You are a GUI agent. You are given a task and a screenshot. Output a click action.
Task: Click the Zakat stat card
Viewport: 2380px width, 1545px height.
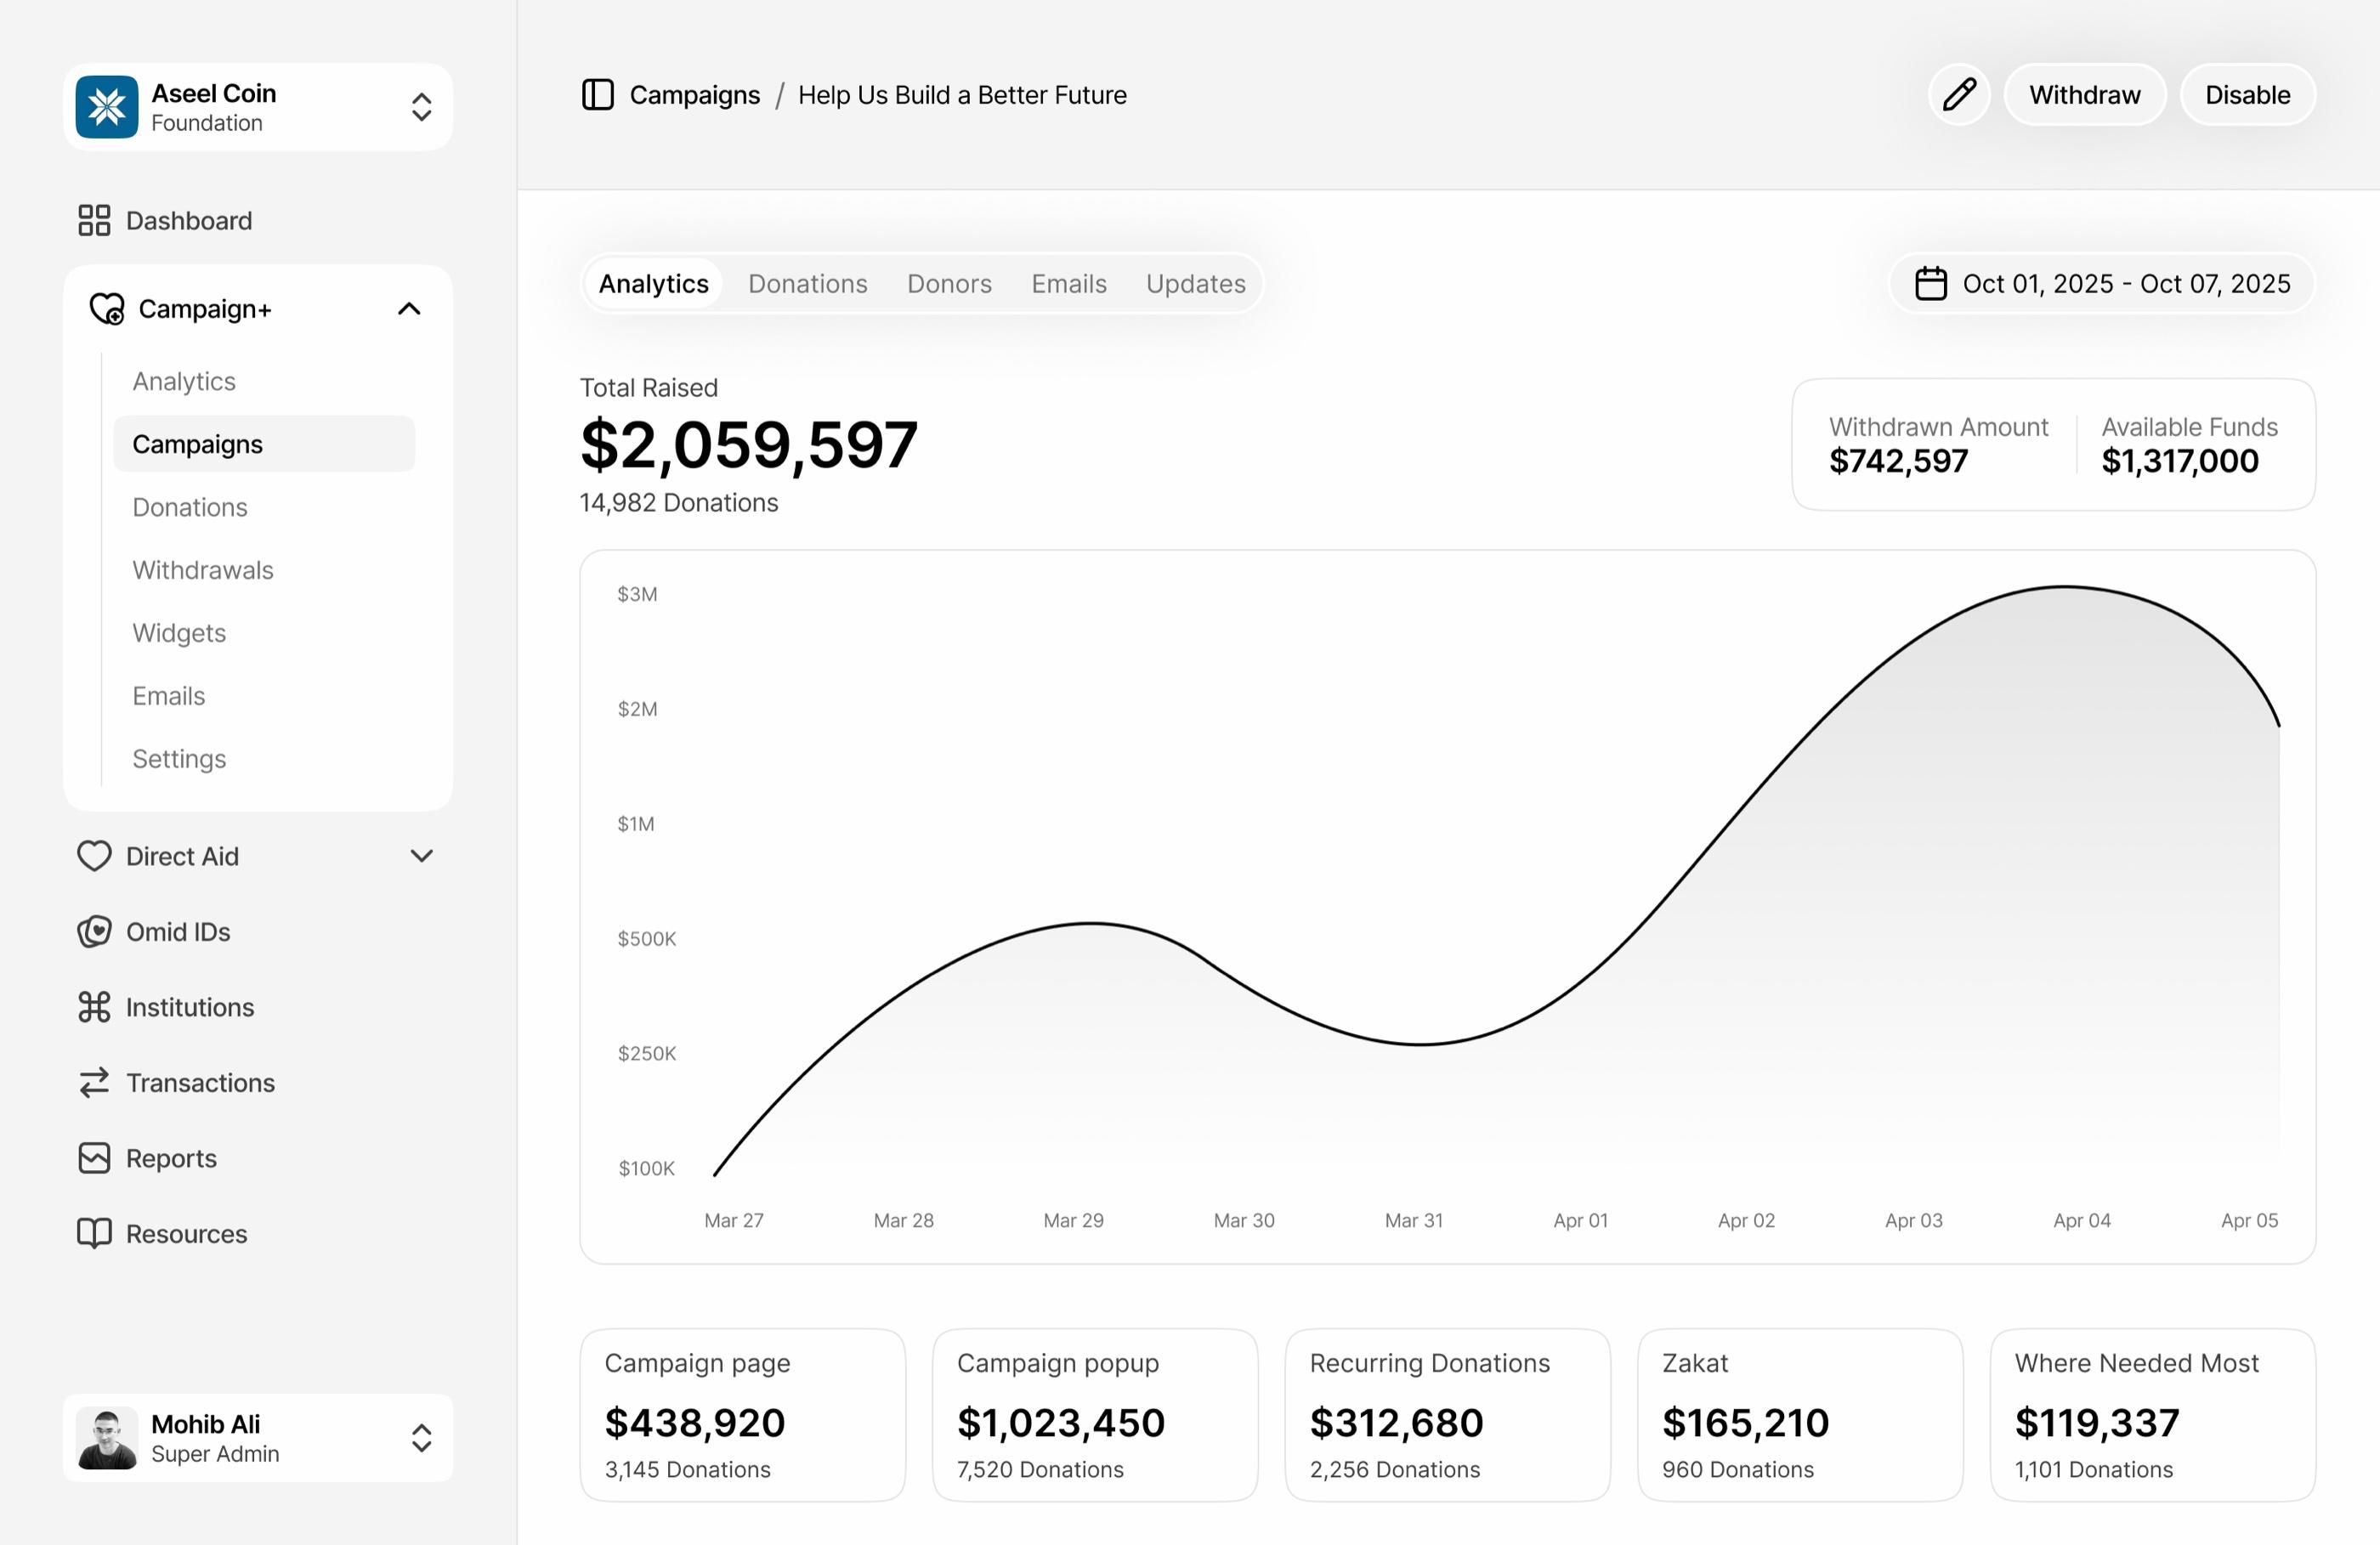(1800, 1415)
